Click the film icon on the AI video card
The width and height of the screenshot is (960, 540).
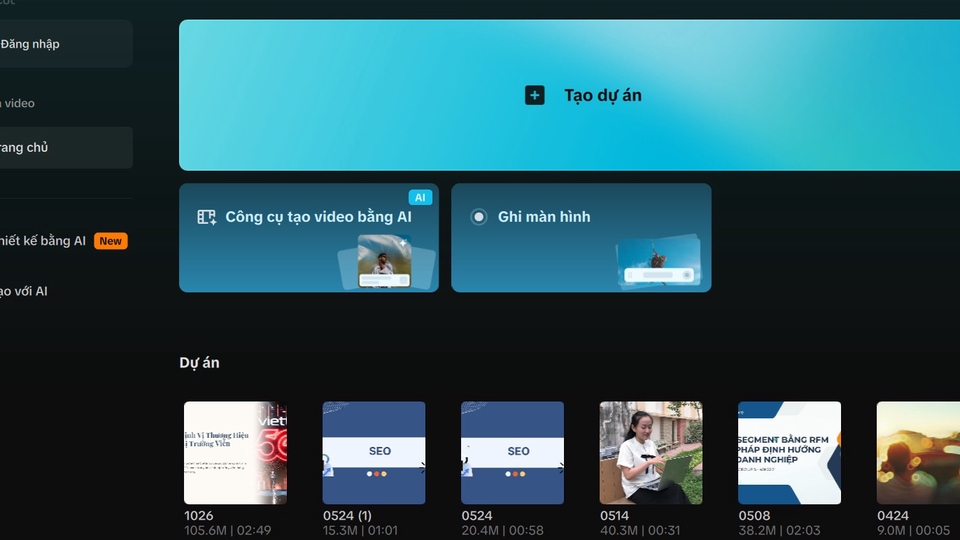(207, 217)
